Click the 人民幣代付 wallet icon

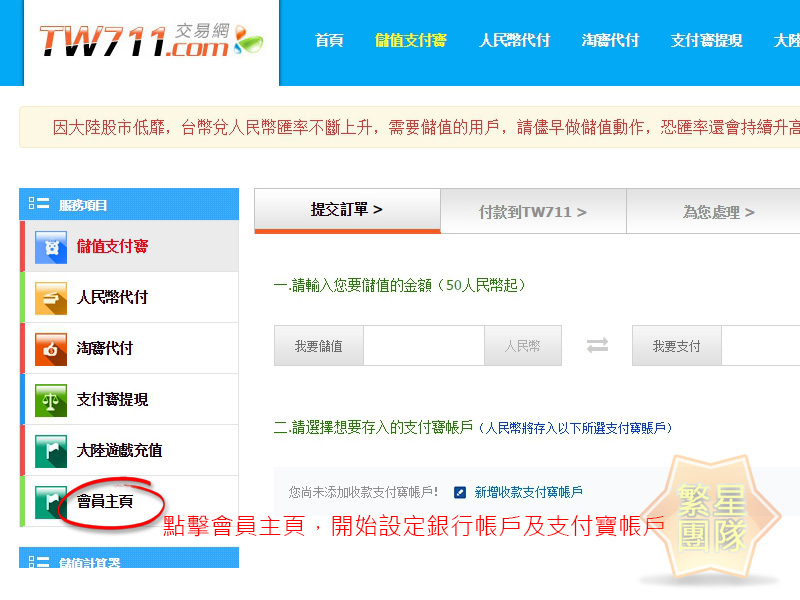(51, 298)
